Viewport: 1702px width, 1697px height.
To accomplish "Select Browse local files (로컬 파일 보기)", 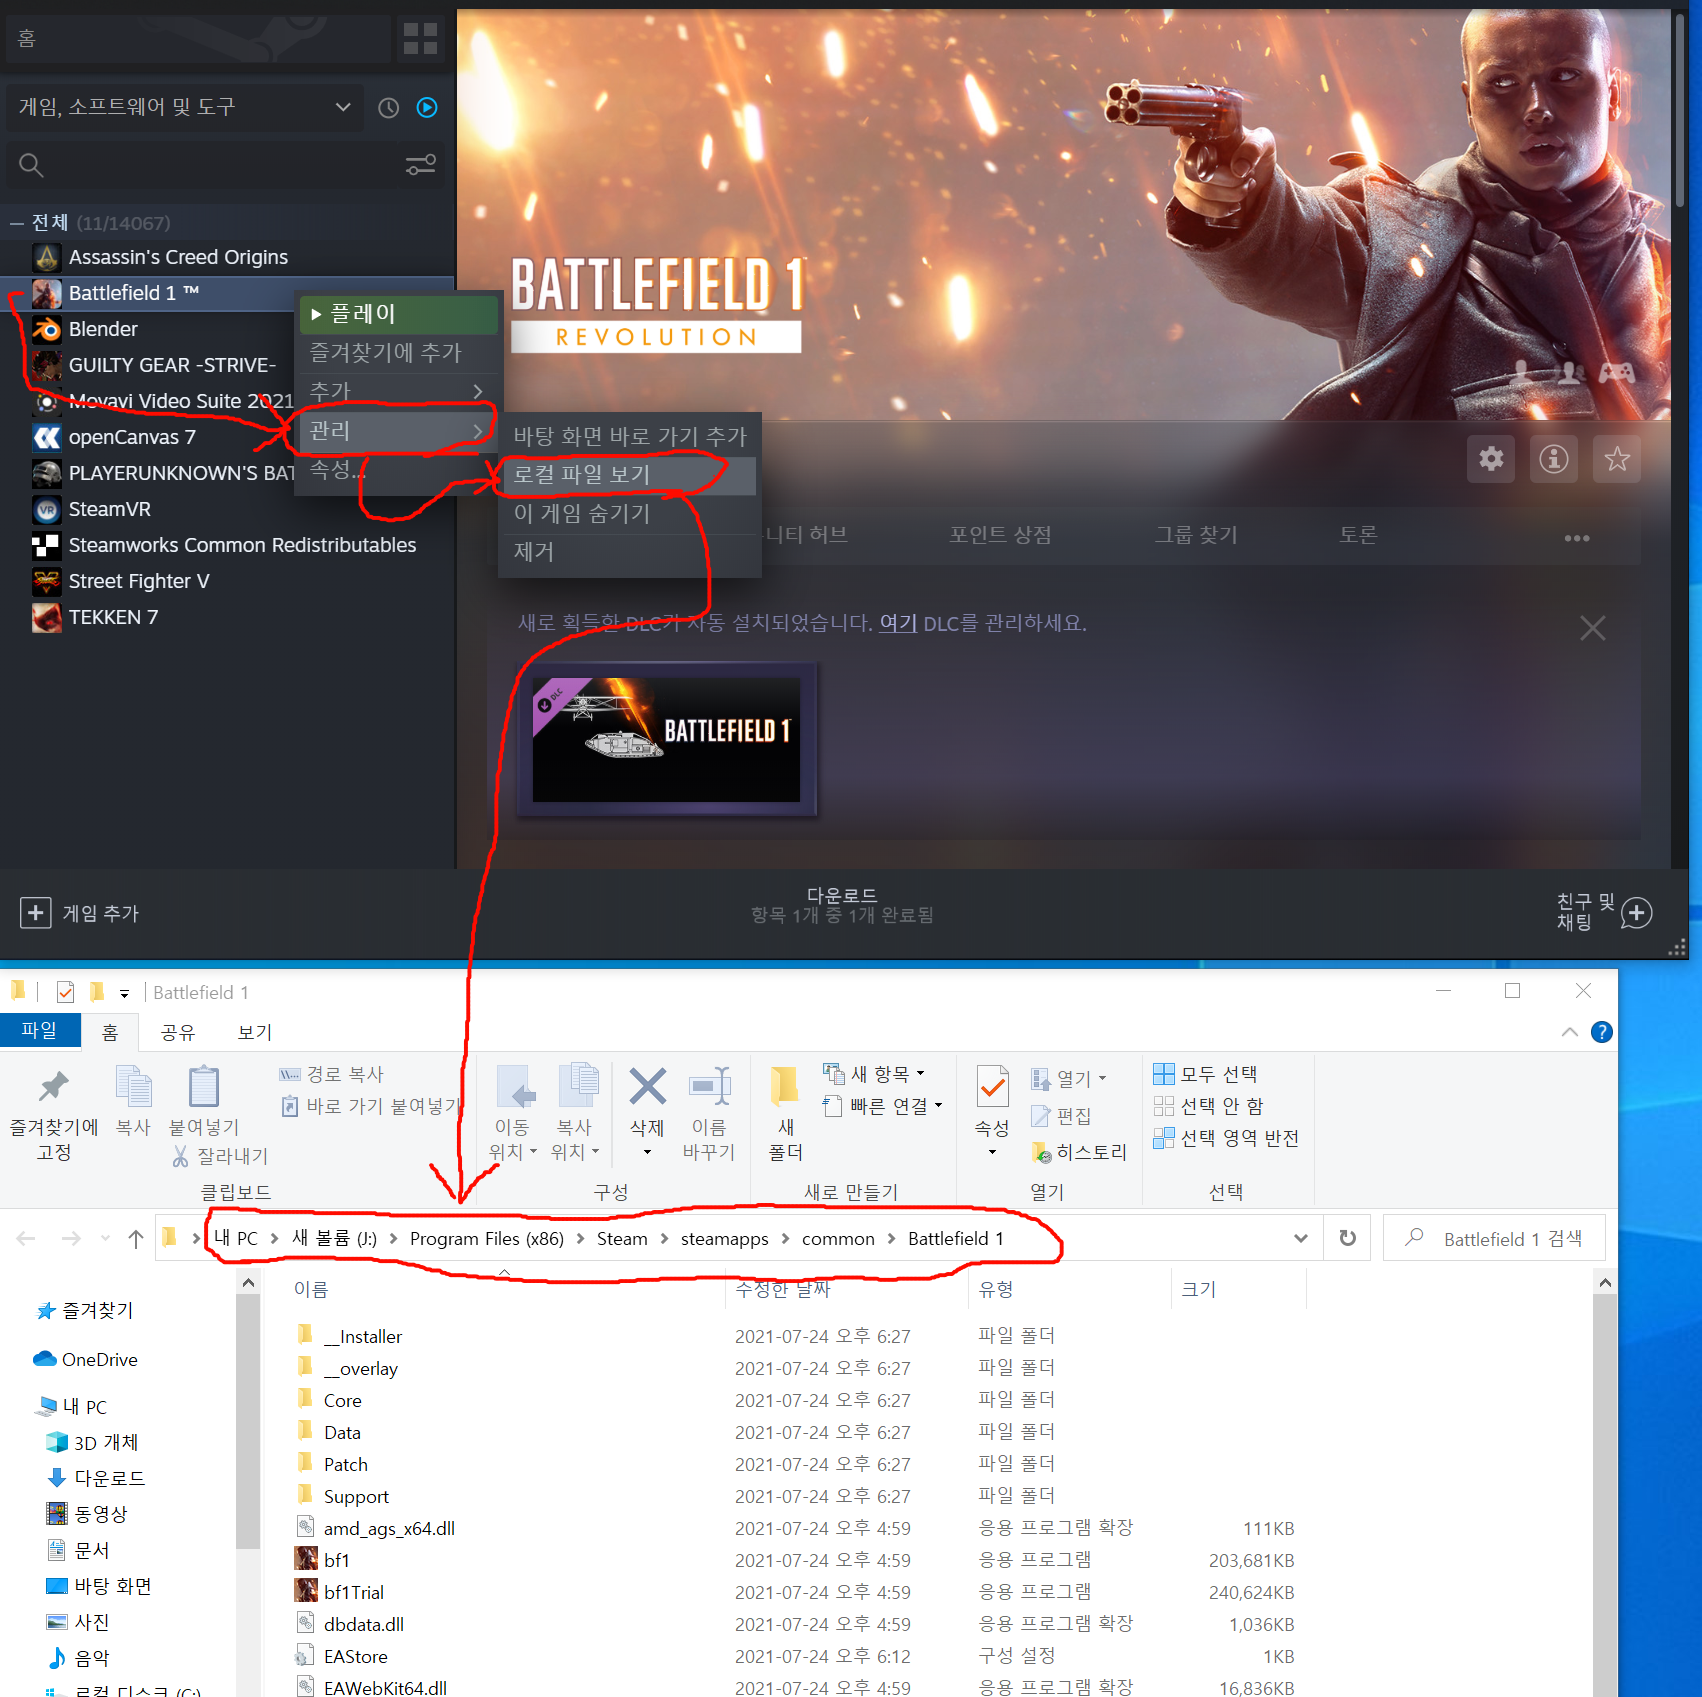I will tap(628, 474).
